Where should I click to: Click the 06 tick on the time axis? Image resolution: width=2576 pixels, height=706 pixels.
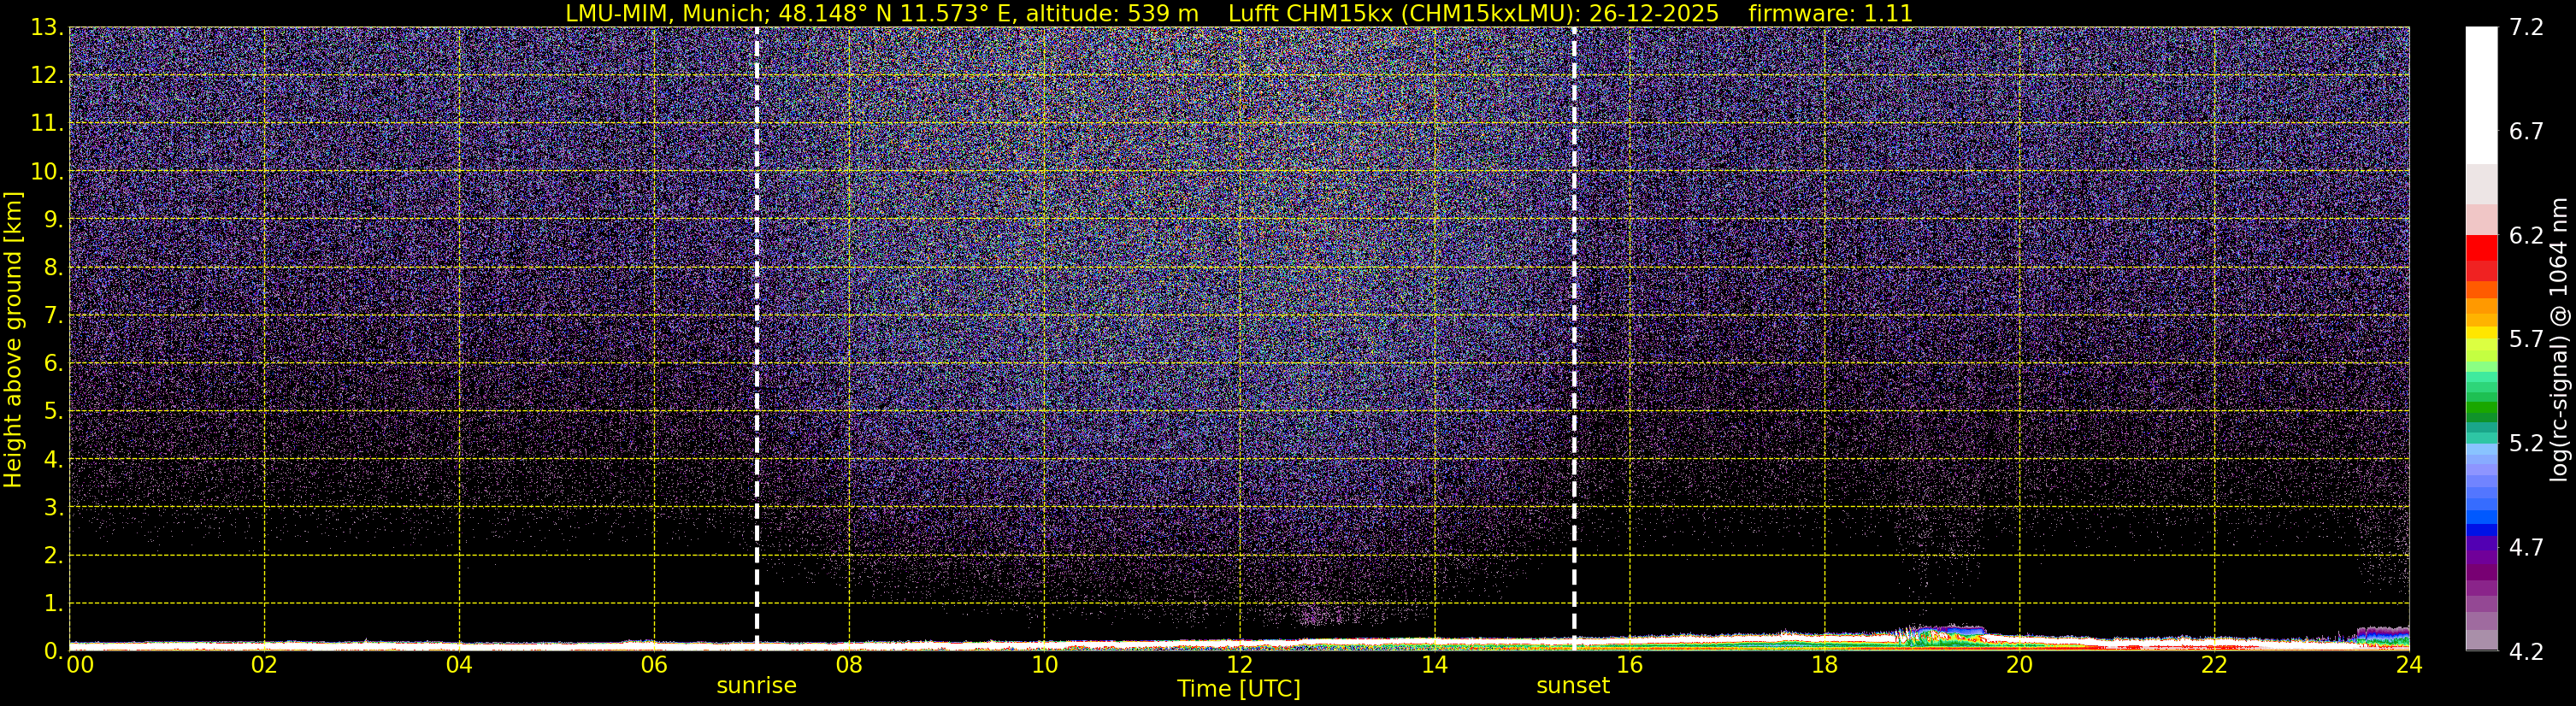[x=653, y=665]
